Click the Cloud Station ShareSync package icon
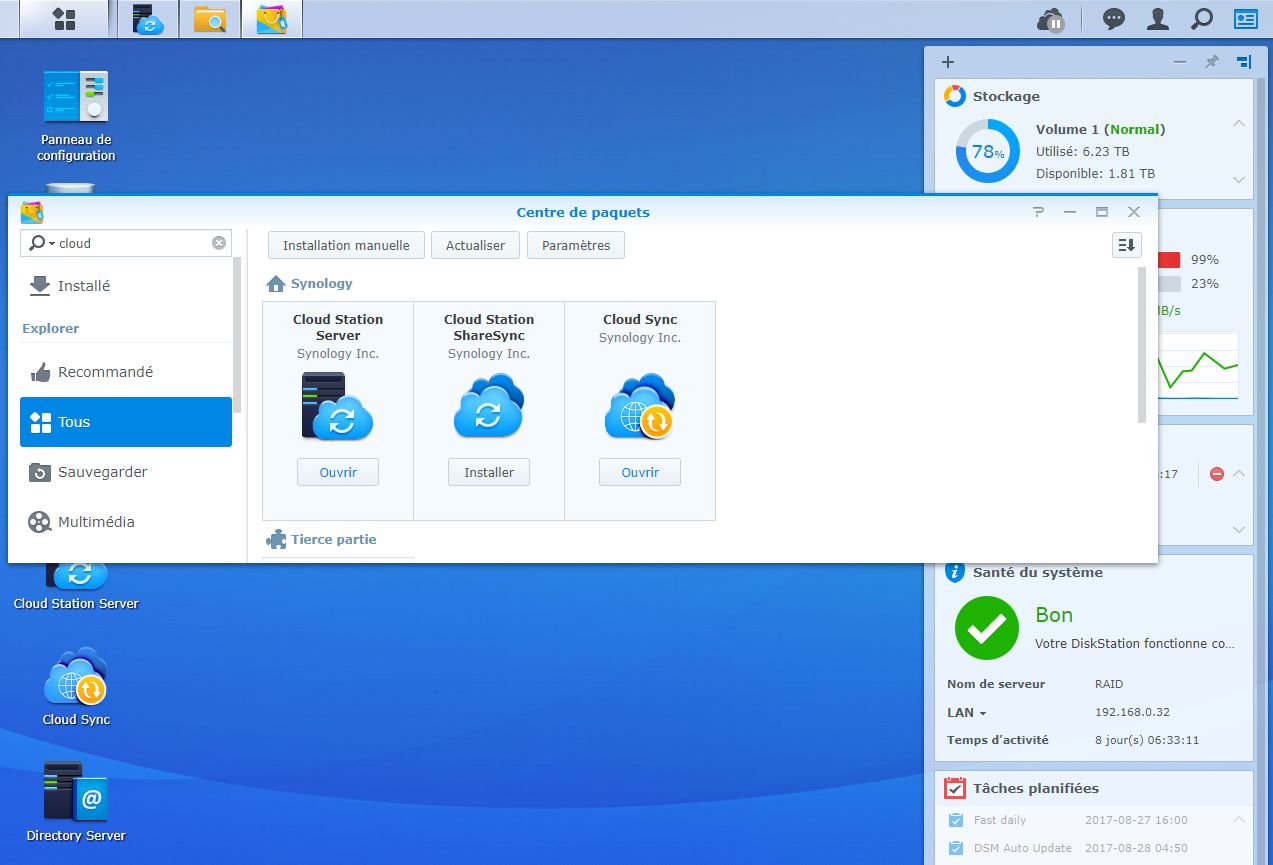 (x=489, y=406)
